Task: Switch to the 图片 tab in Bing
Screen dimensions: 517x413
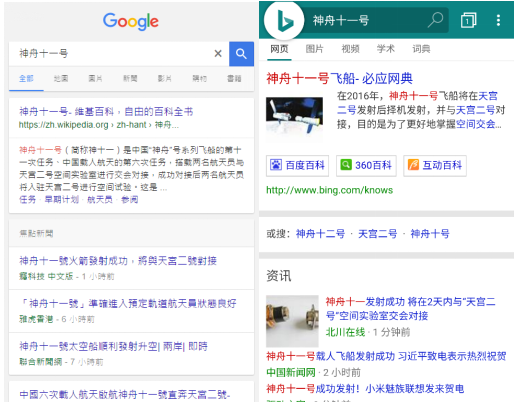Action: pos(314,49)
